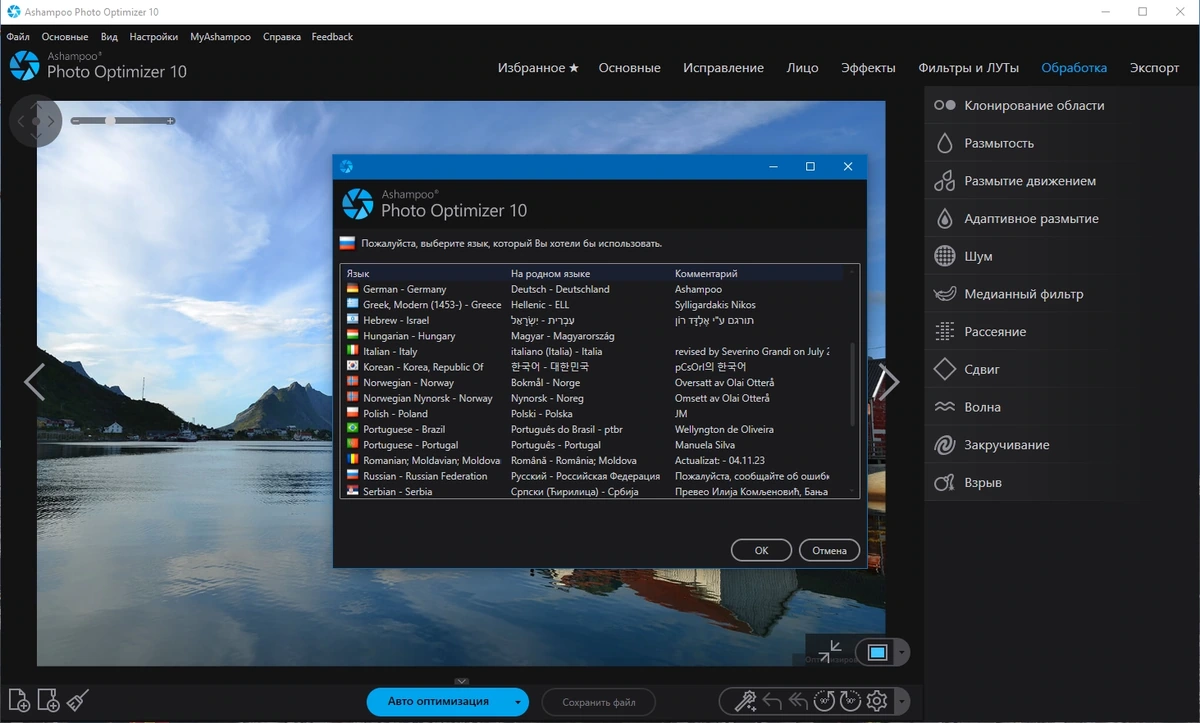Click the language list vertical scrollbar
This screenshot has height=723, width=1200.
tap(853, 383)
